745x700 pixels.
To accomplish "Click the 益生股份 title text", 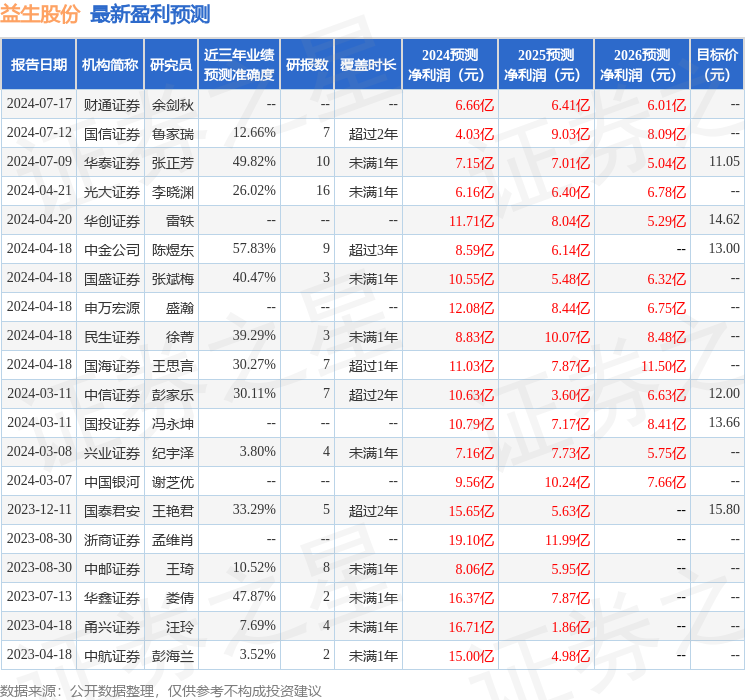I will coord(40,14).
